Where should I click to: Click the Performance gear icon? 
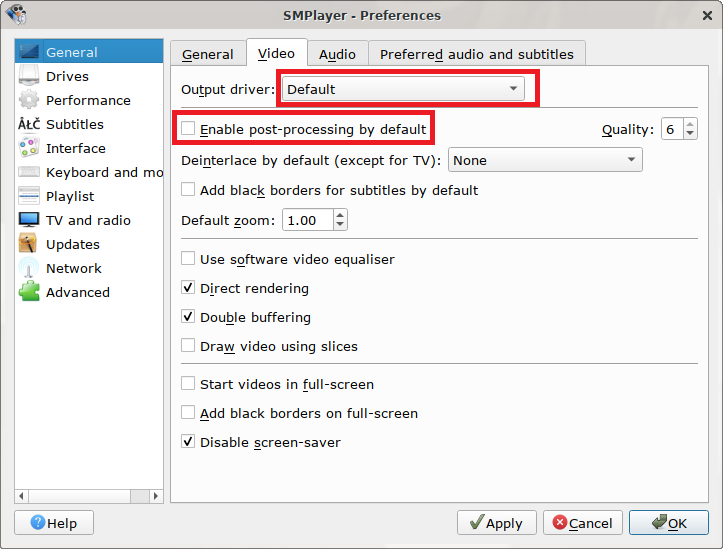29,100
